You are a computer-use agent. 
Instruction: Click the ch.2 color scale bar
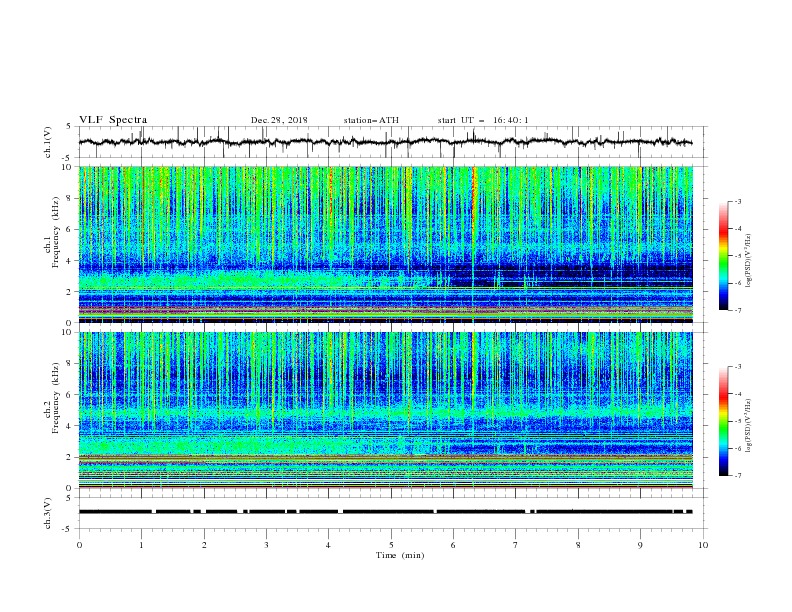(723, 421)
